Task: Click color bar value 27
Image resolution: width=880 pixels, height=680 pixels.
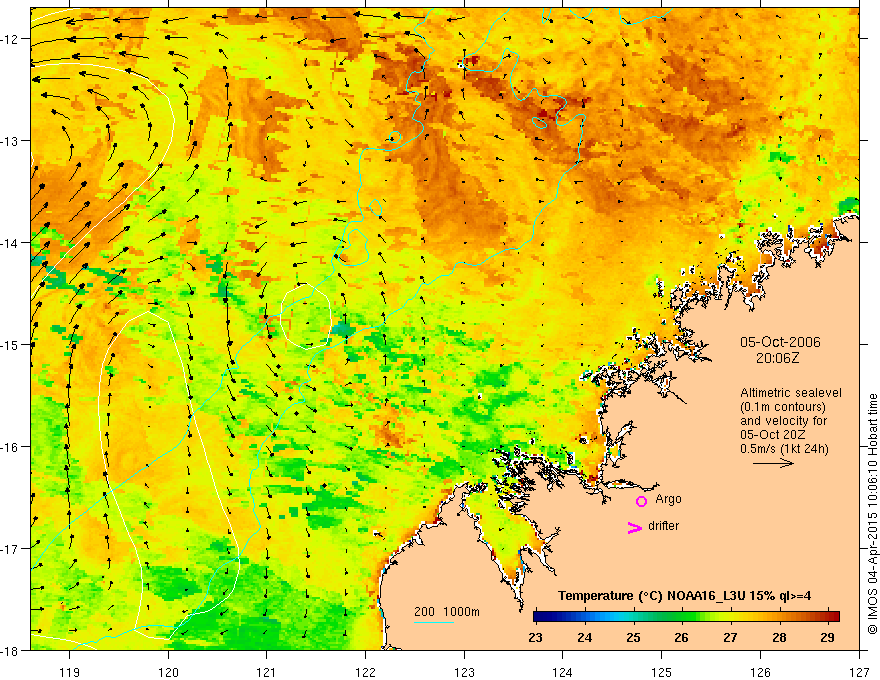Action: (730, 637)
